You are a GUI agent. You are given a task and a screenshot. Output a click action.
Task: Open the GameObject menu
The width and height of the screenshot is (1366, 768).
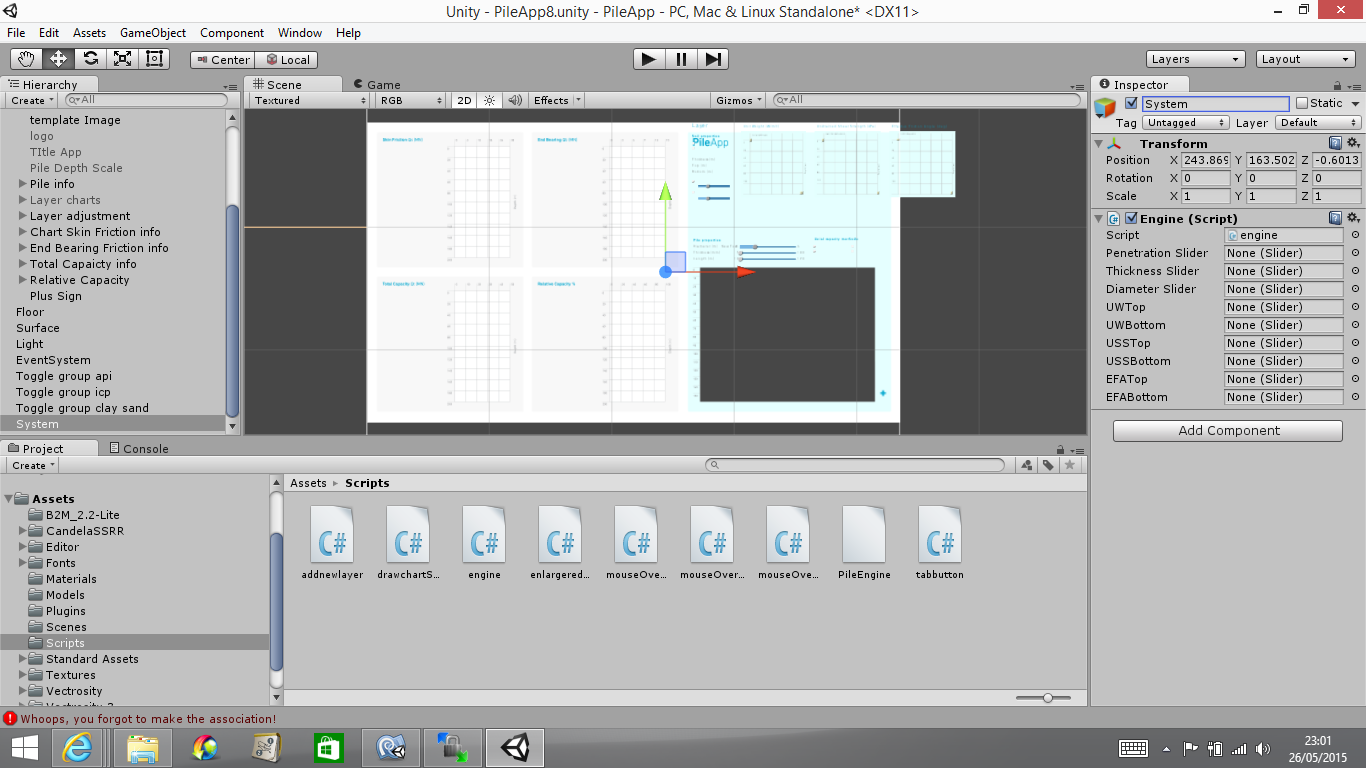pyautogui.click(x=153, y=33)
